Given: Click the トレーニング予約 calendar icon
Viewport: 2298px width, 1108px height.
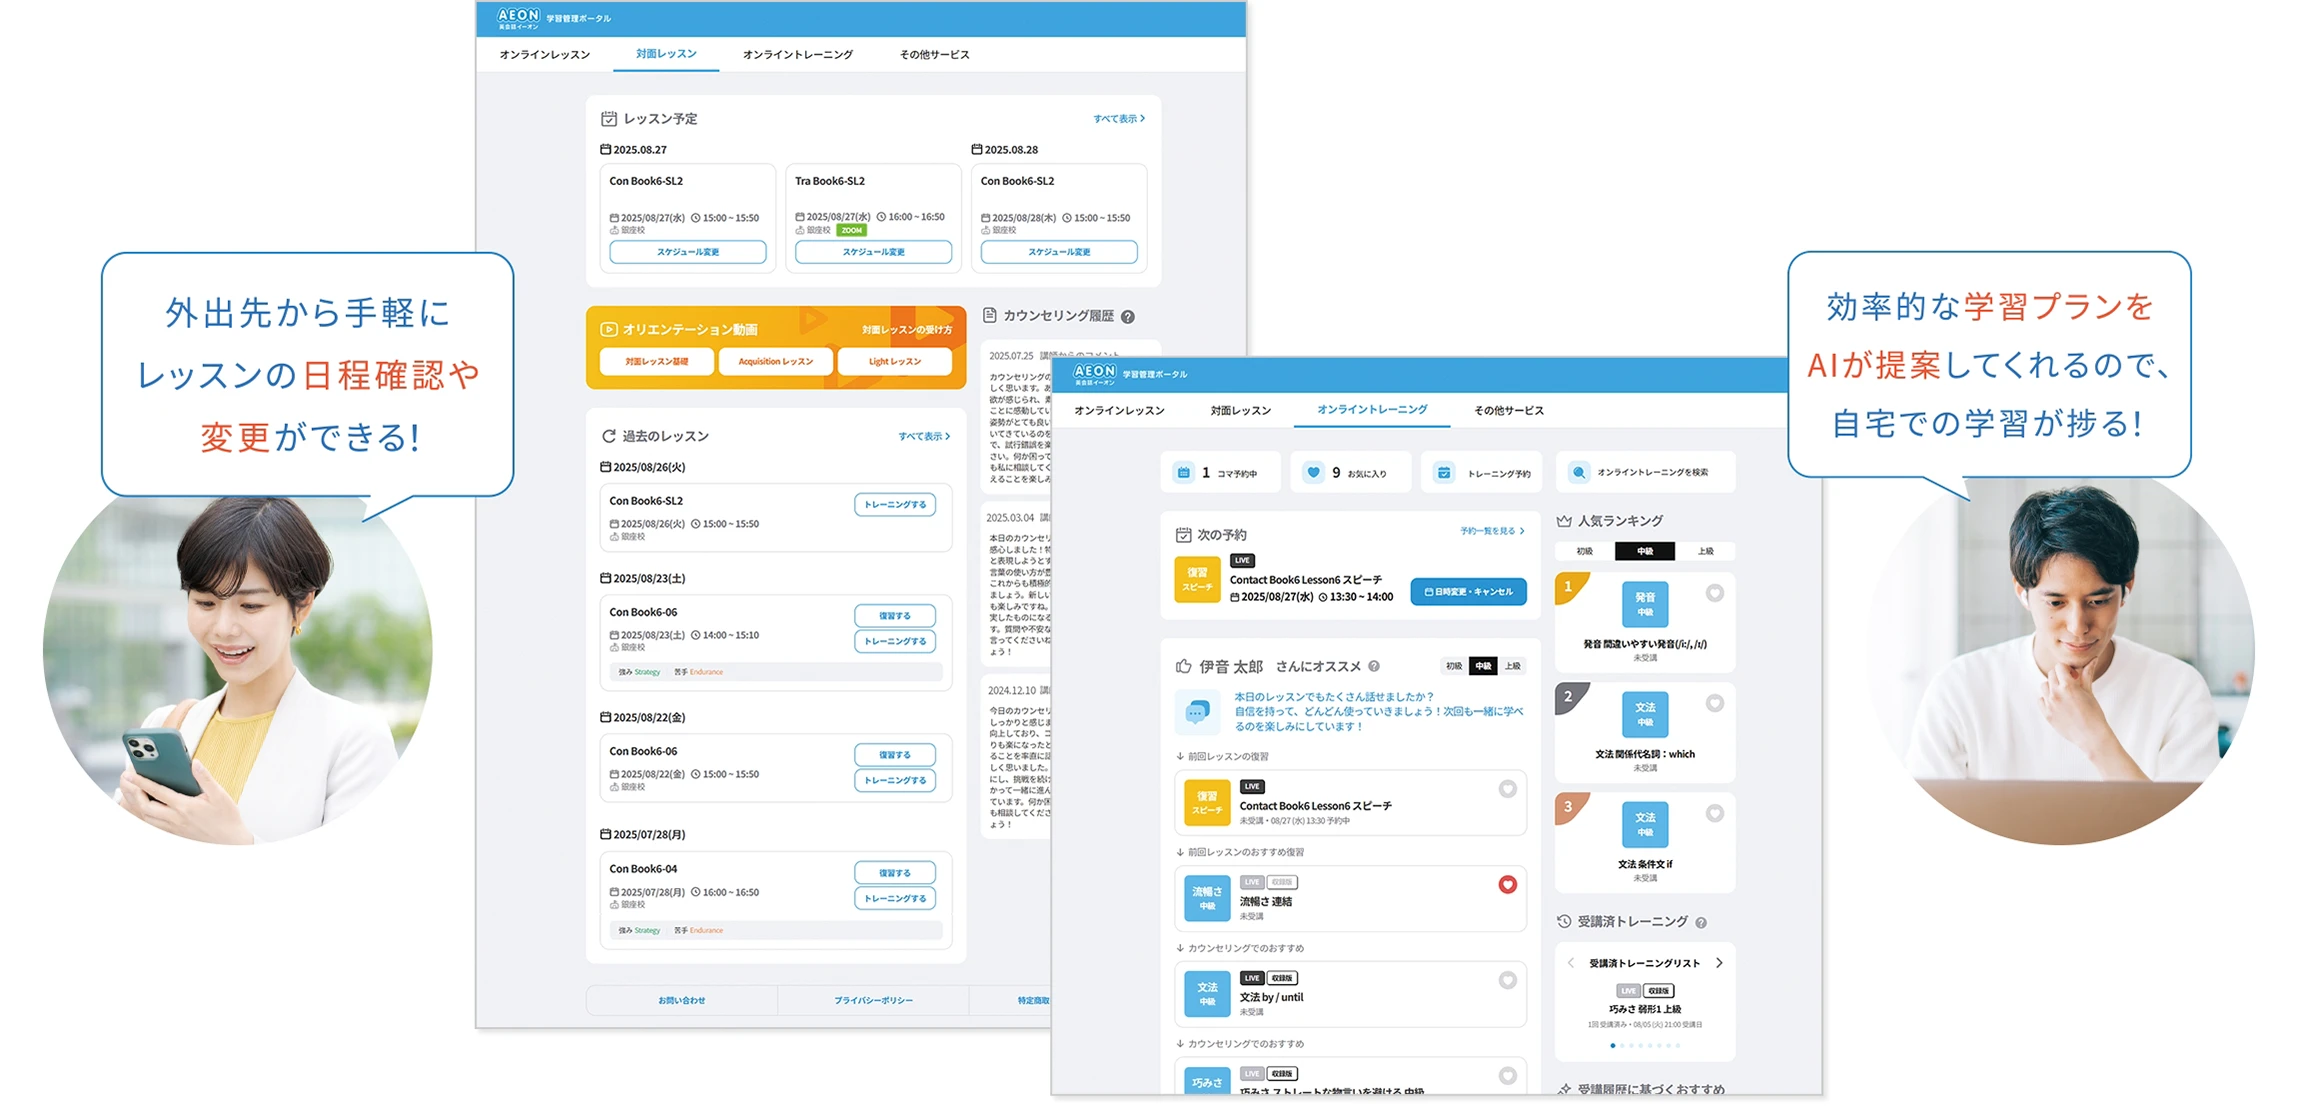Looking at the screenshot, I should coord(1444,472).
